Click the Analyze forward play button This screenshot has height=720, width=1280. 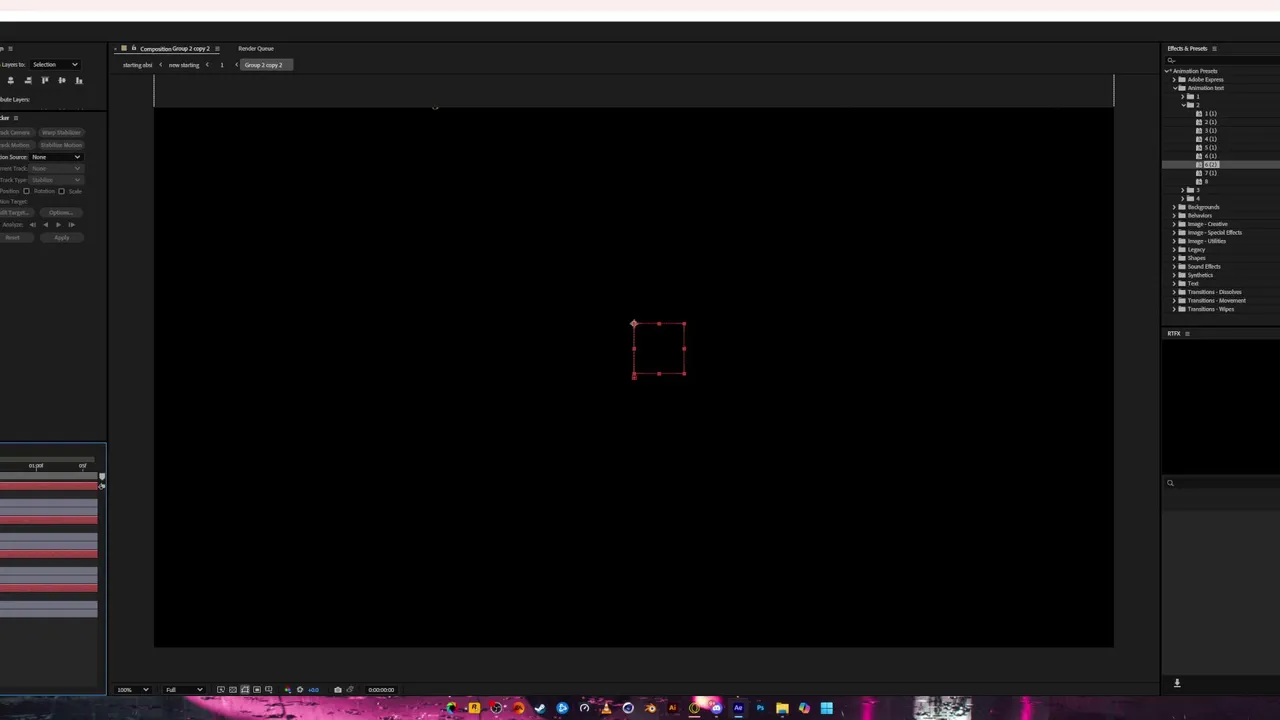pos(58,225)
